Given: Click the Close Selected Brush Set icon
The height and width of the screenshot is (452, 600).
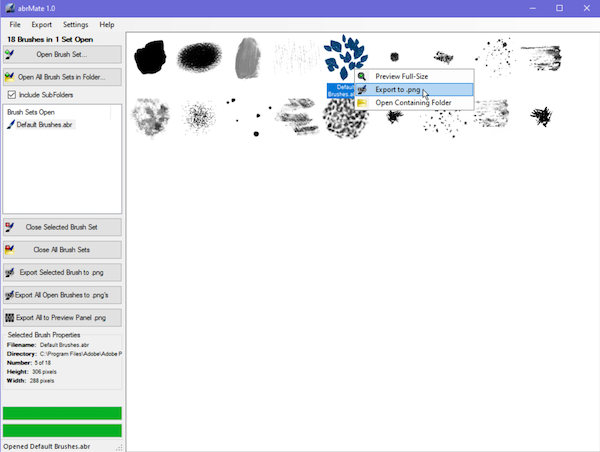Looking at the screenshot, I should pos(10,227).
